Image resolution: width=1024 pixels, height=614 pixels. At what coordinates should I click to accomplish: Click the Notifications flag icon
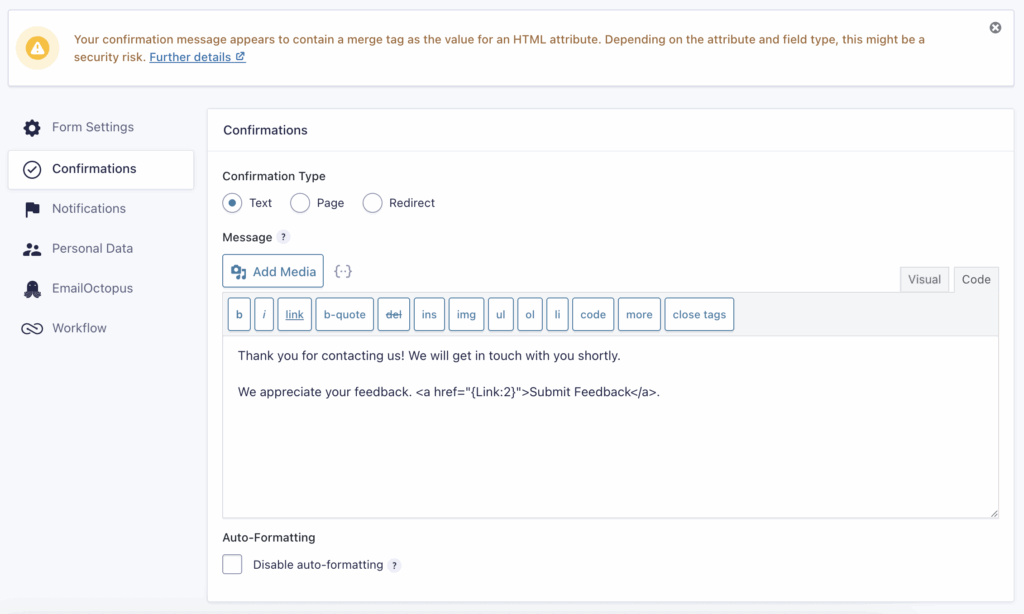(x=32, y=209)
